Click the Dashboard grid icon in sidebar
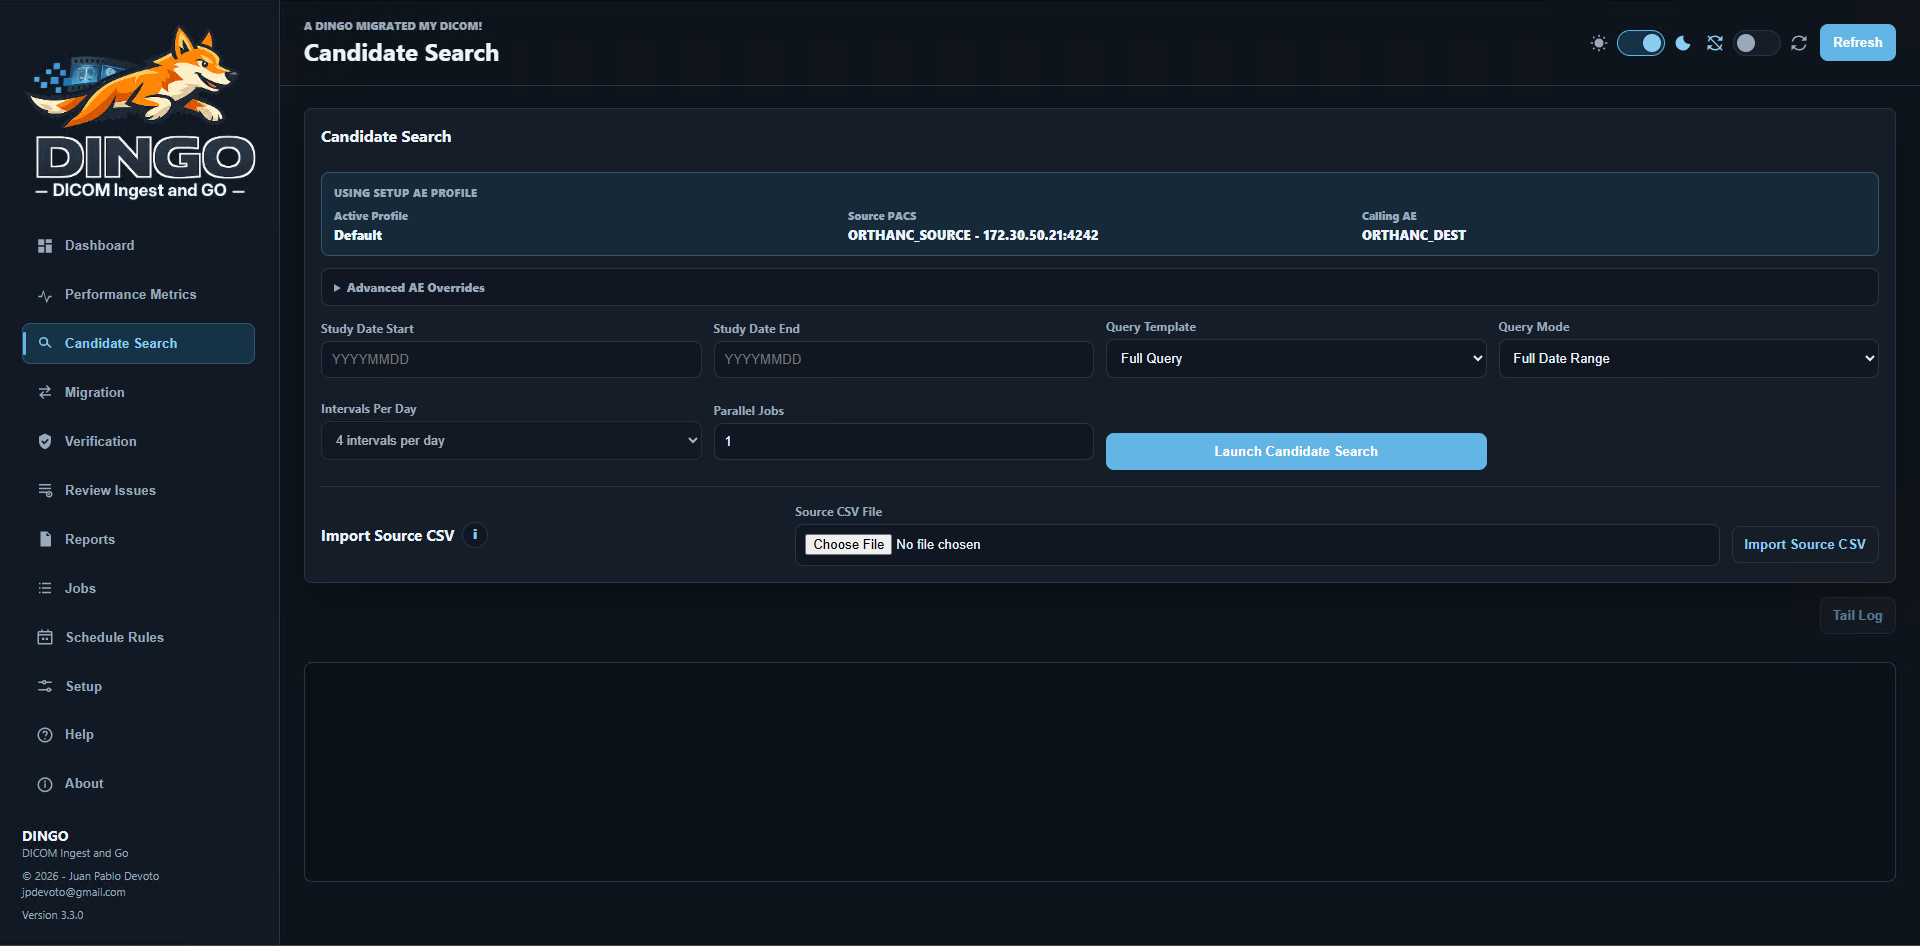 (45, 246)
